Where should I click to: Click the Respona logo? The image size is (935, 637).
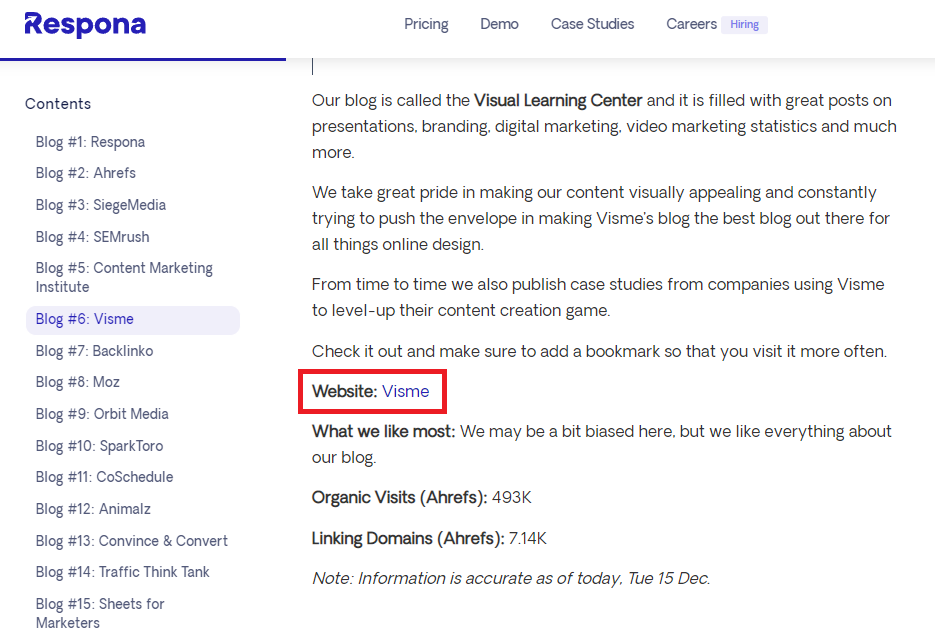click(x=85, y=24)
